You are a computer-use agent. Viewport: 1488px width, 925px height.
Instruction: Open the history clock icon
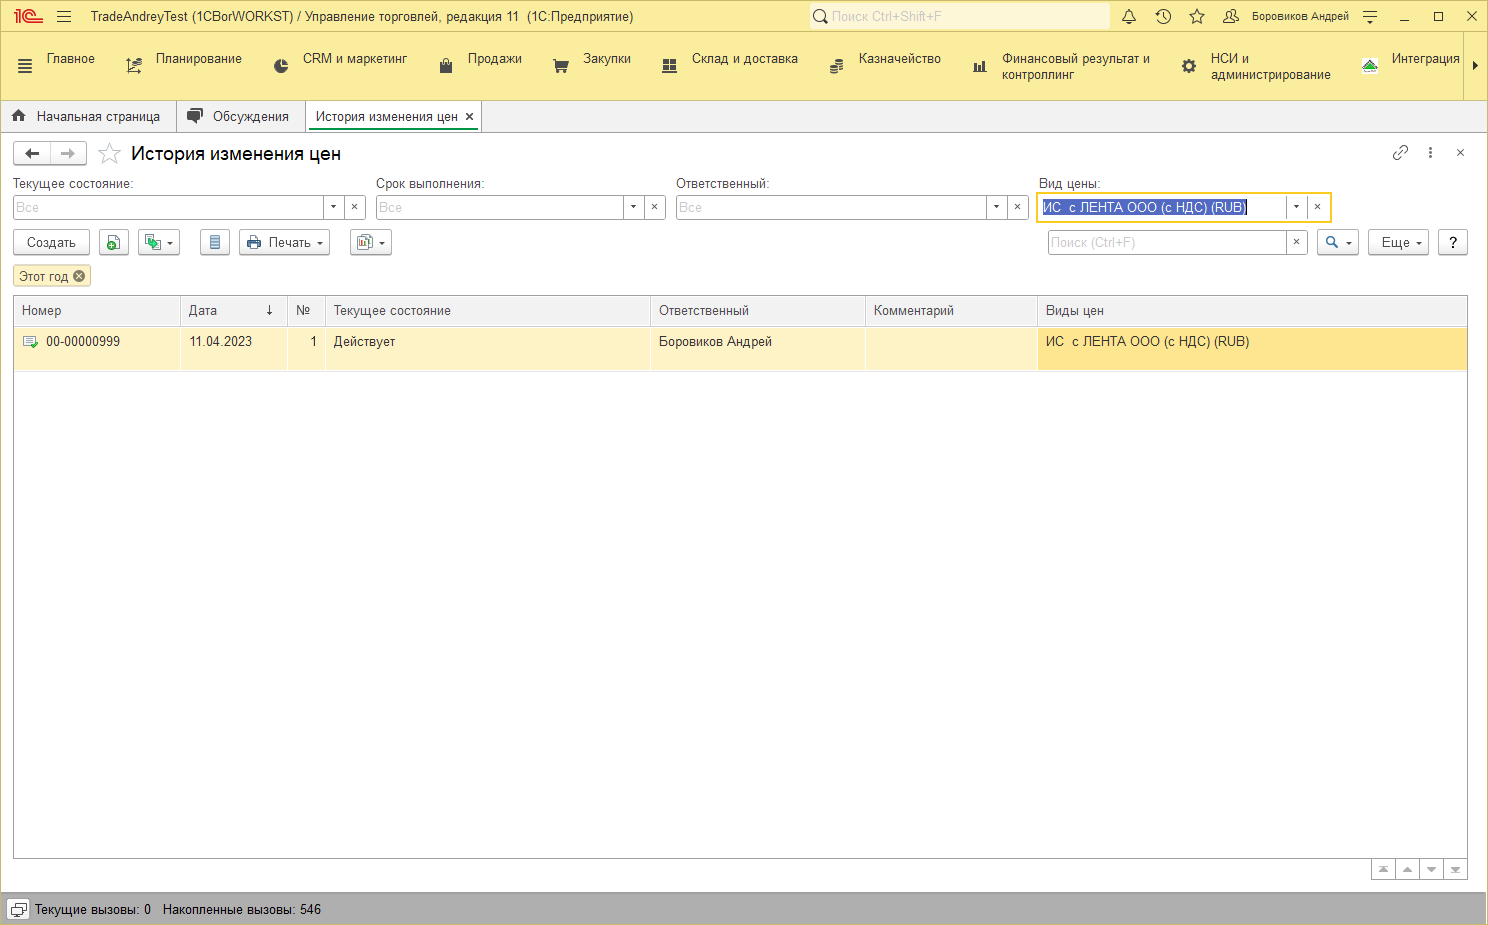(x=1163, y=16)
